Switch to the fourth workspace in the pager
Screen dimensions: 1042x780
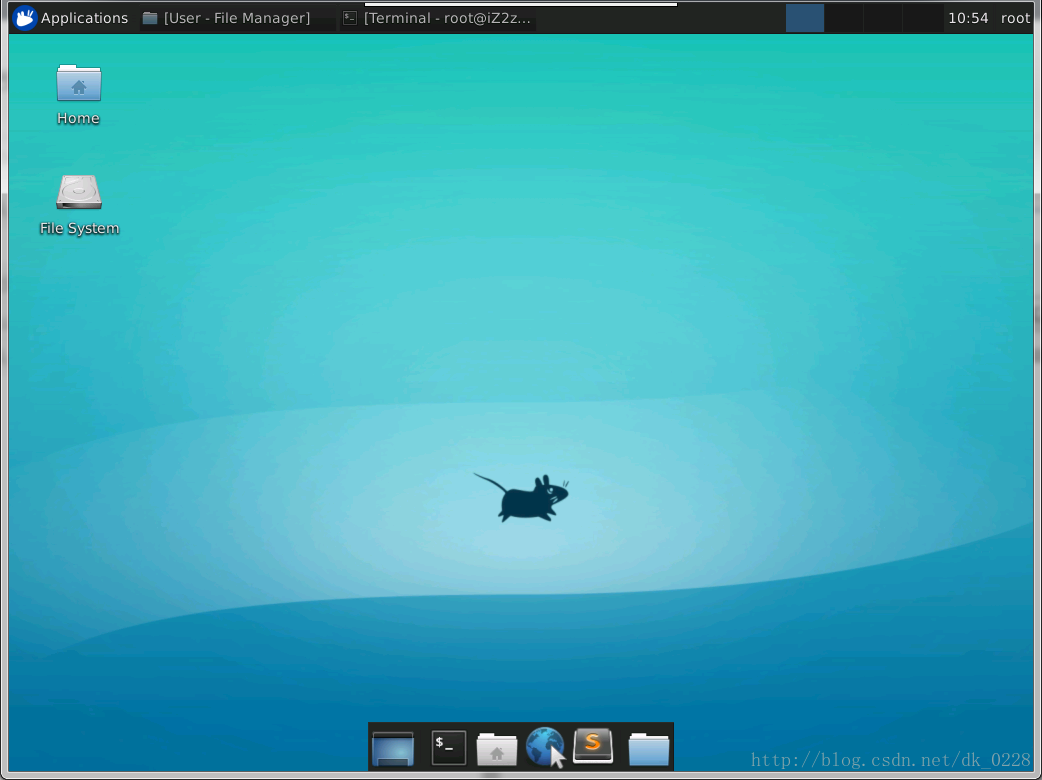922,18
